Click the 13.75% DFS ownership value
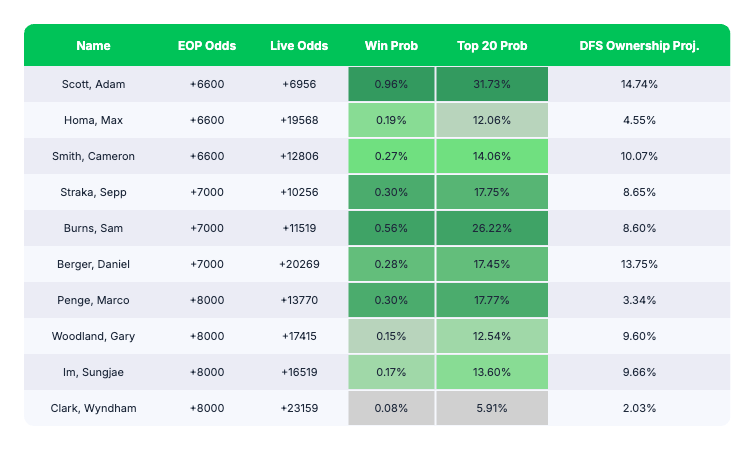This screenshot has width=754, height=450. coord(639,264)
